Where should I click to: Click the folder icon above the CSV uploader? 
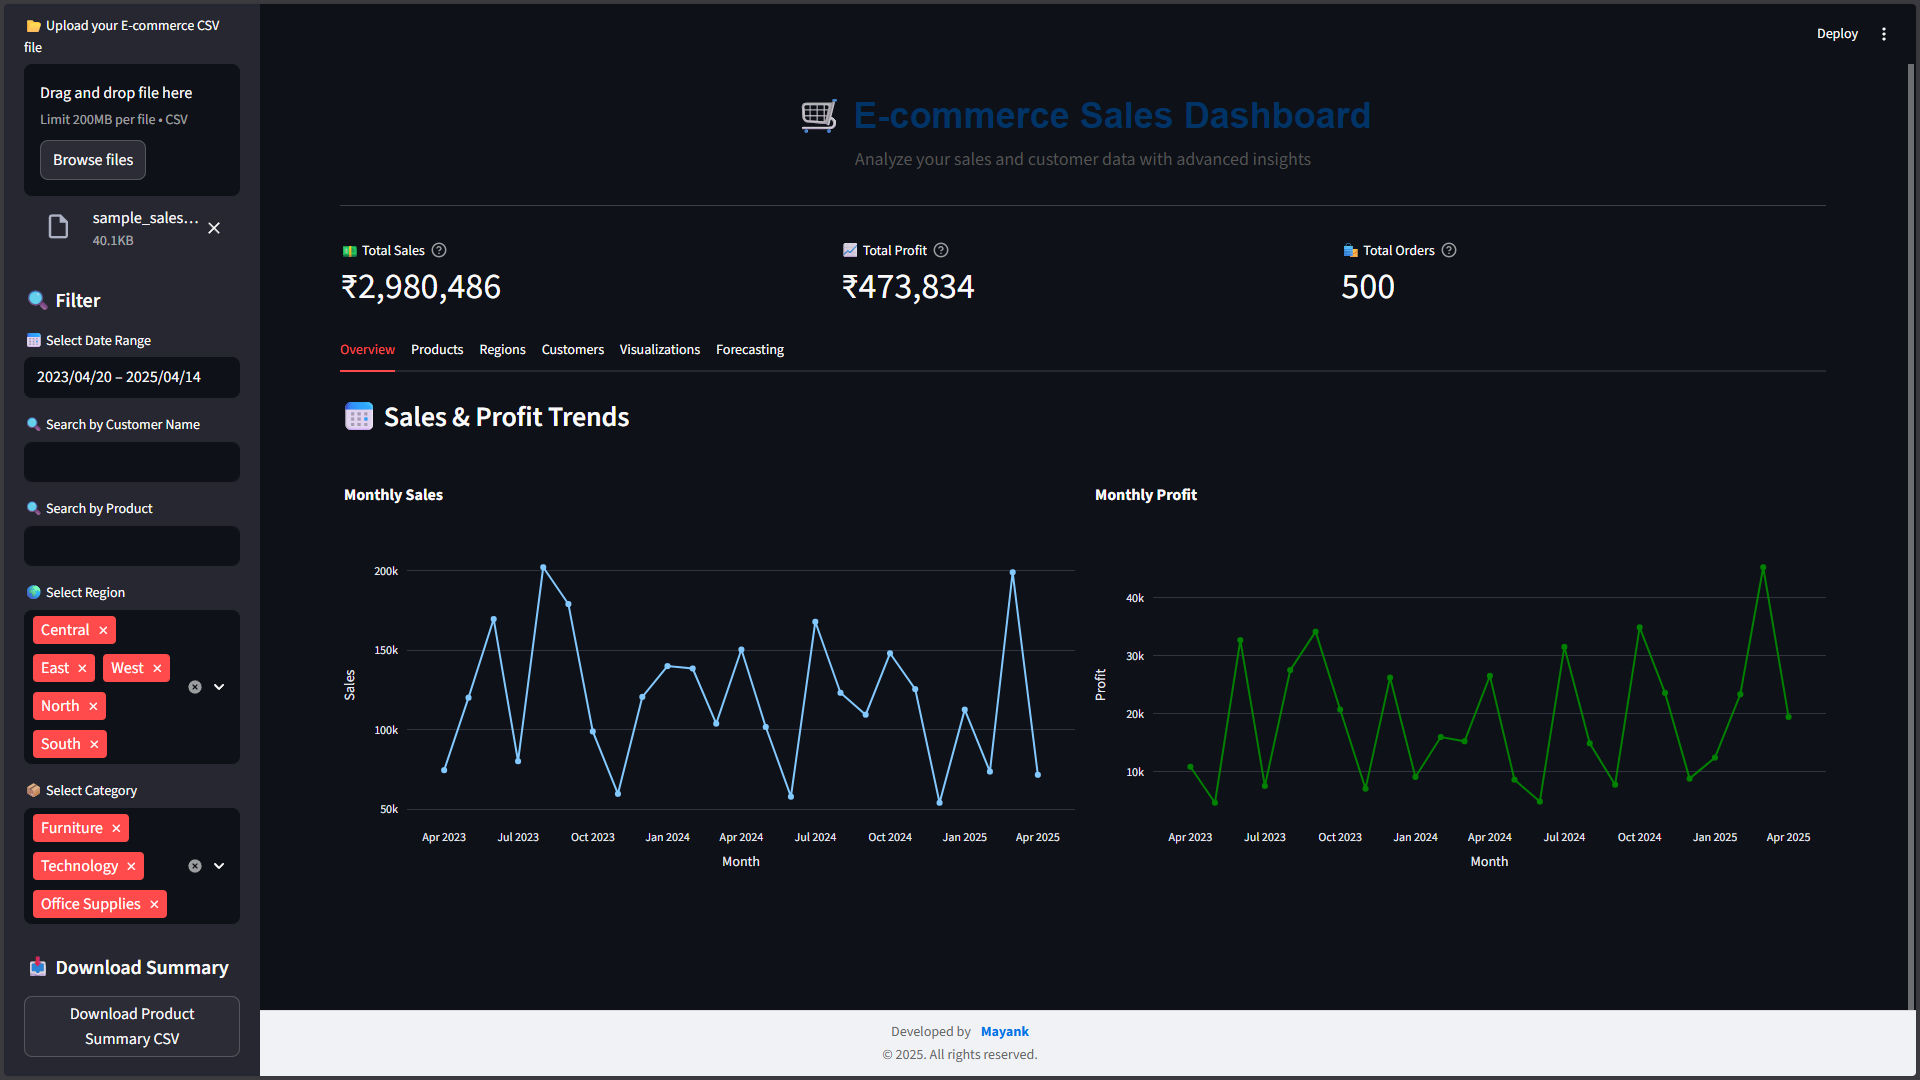point(35,25)
